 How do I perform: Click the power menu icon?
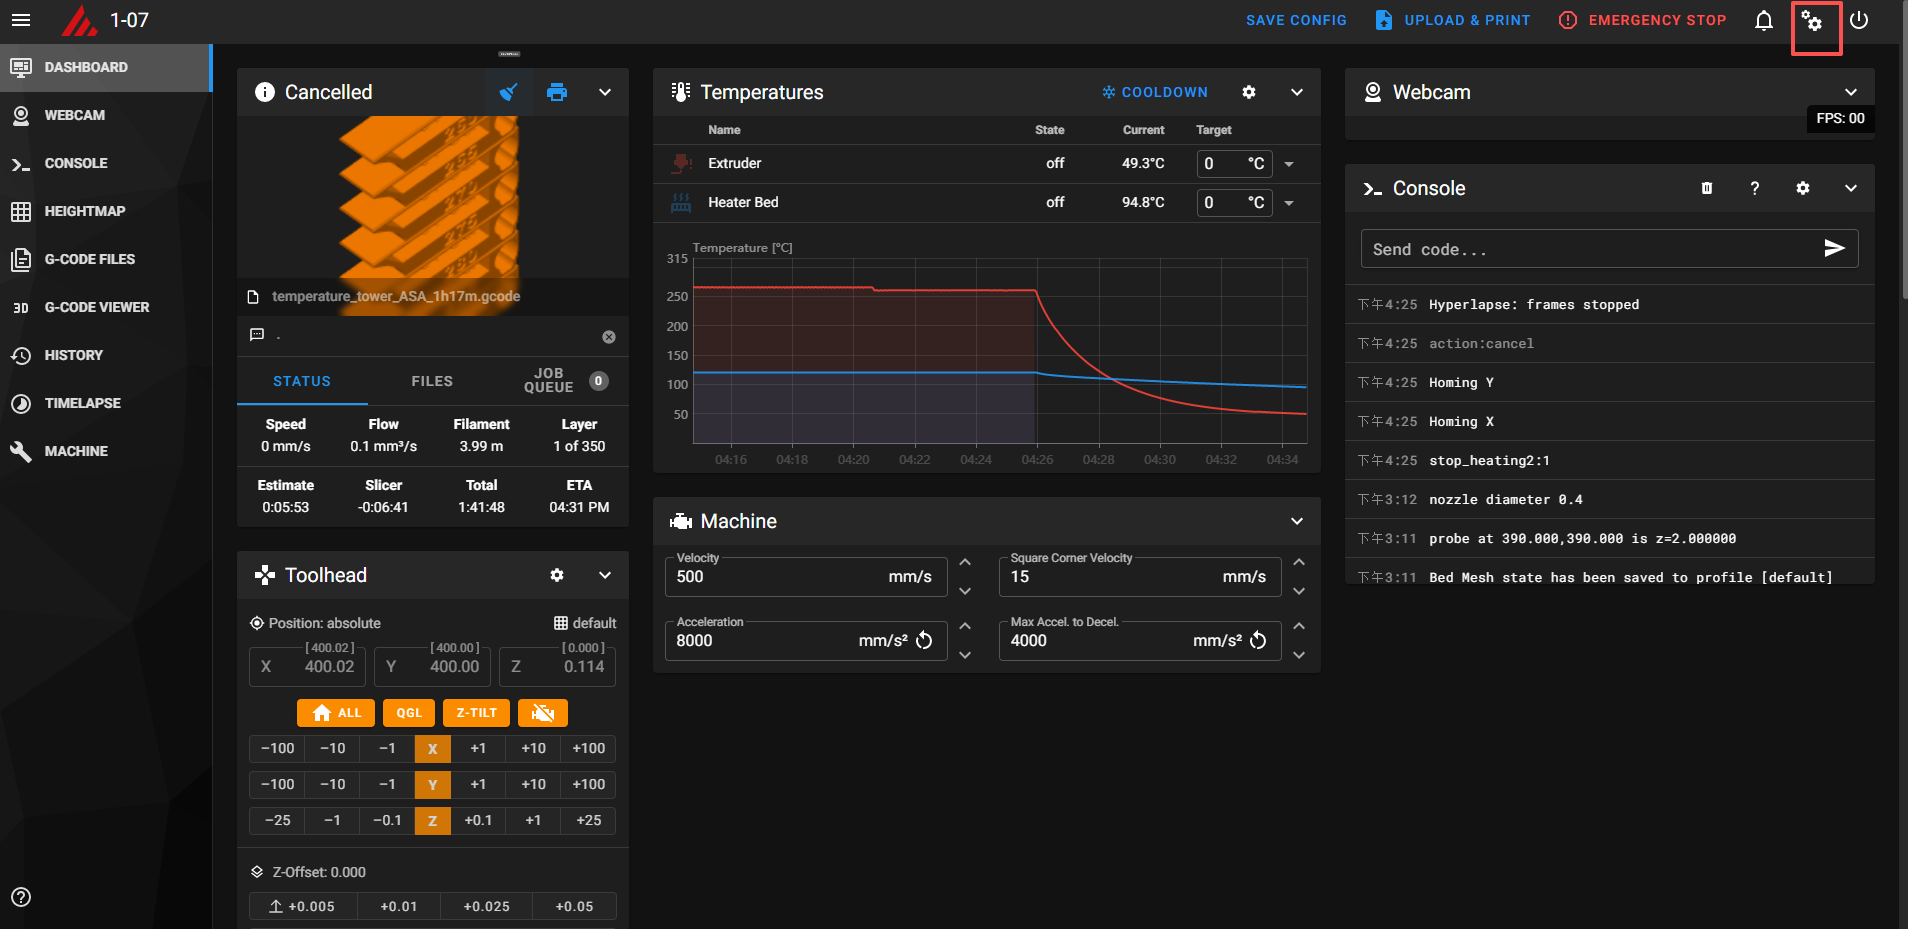(x=1859, y=20)
